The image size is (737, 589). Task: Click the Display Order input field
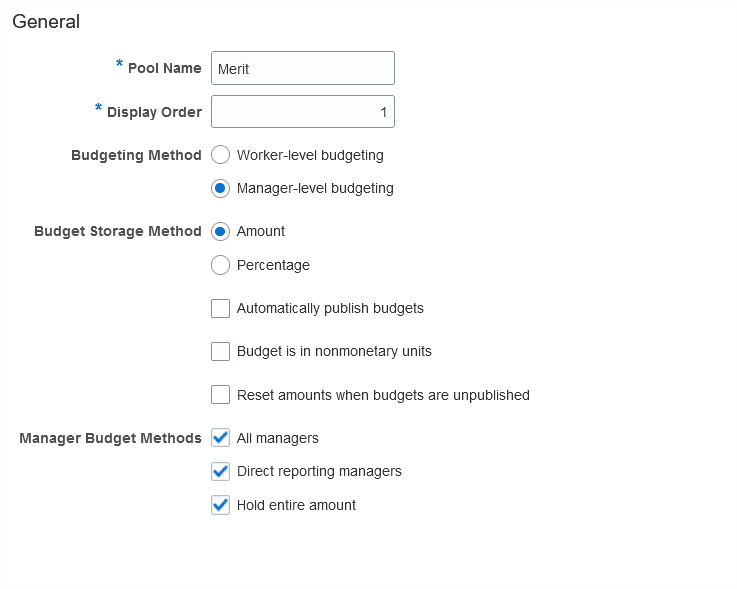point(302,112)
